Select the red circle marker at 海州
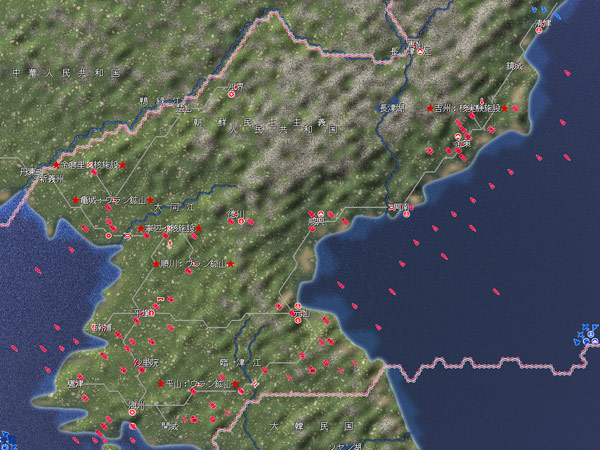Screen dimensions: 600x450 click(132, 413)
